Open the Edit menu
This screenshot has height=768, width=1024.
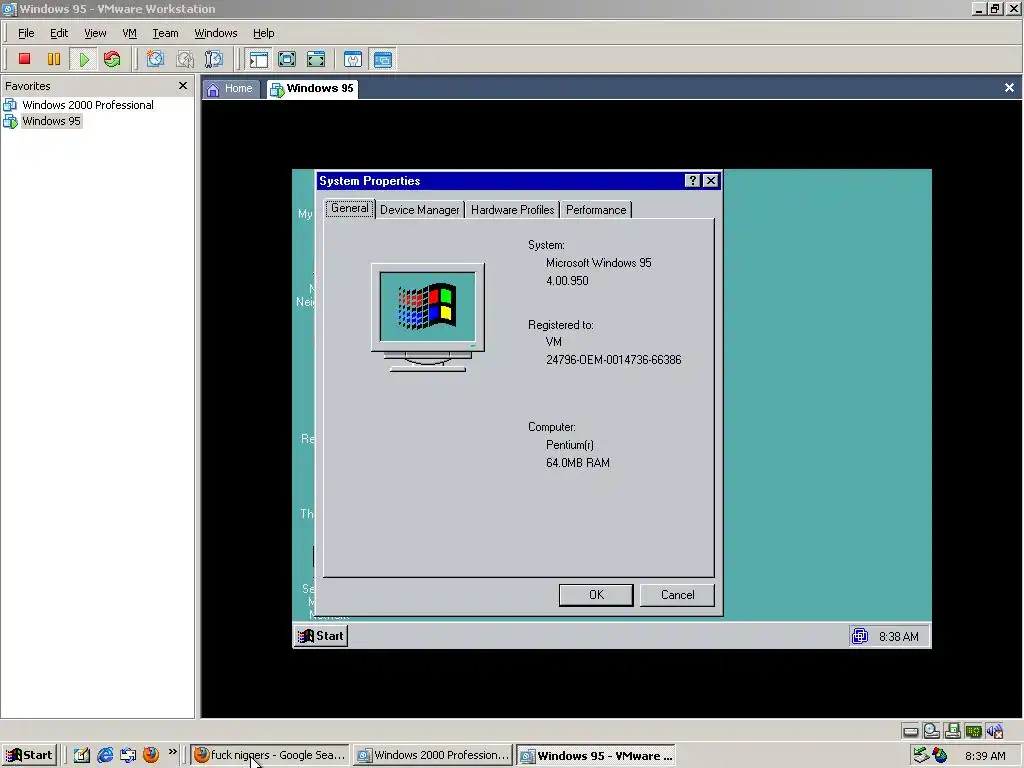[x=59, y=33]
